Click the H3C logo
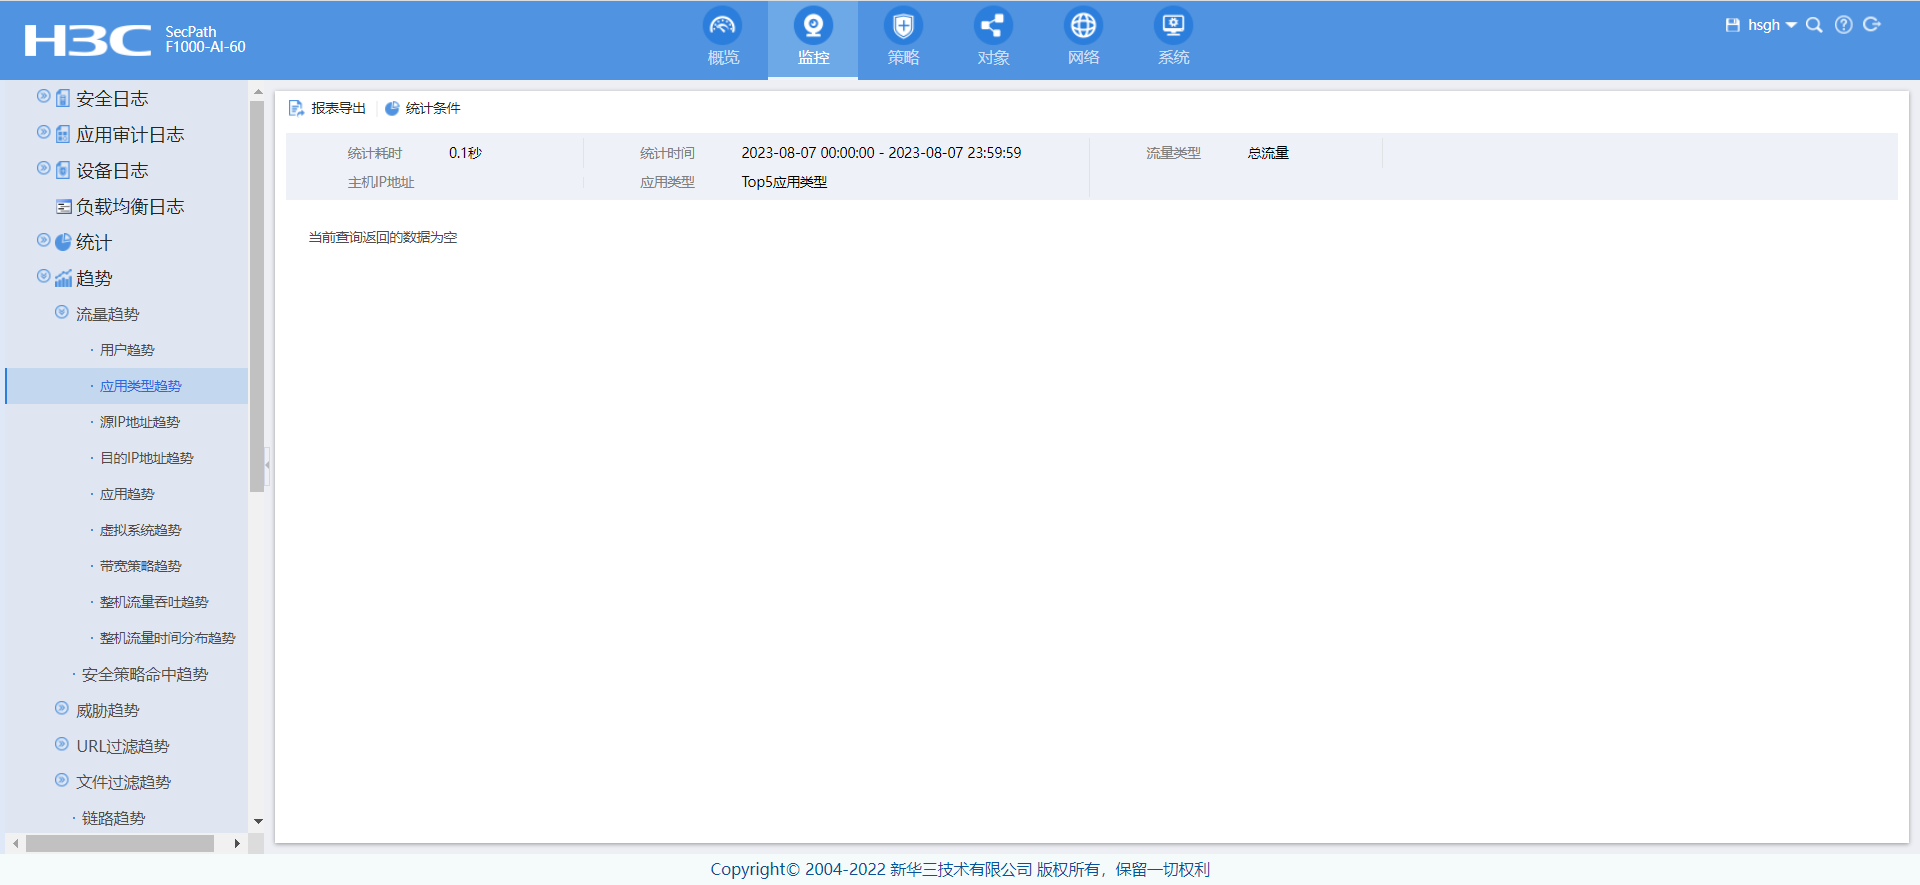The image size is (1920, 885). pyautogui.click(x=87, y=40)
